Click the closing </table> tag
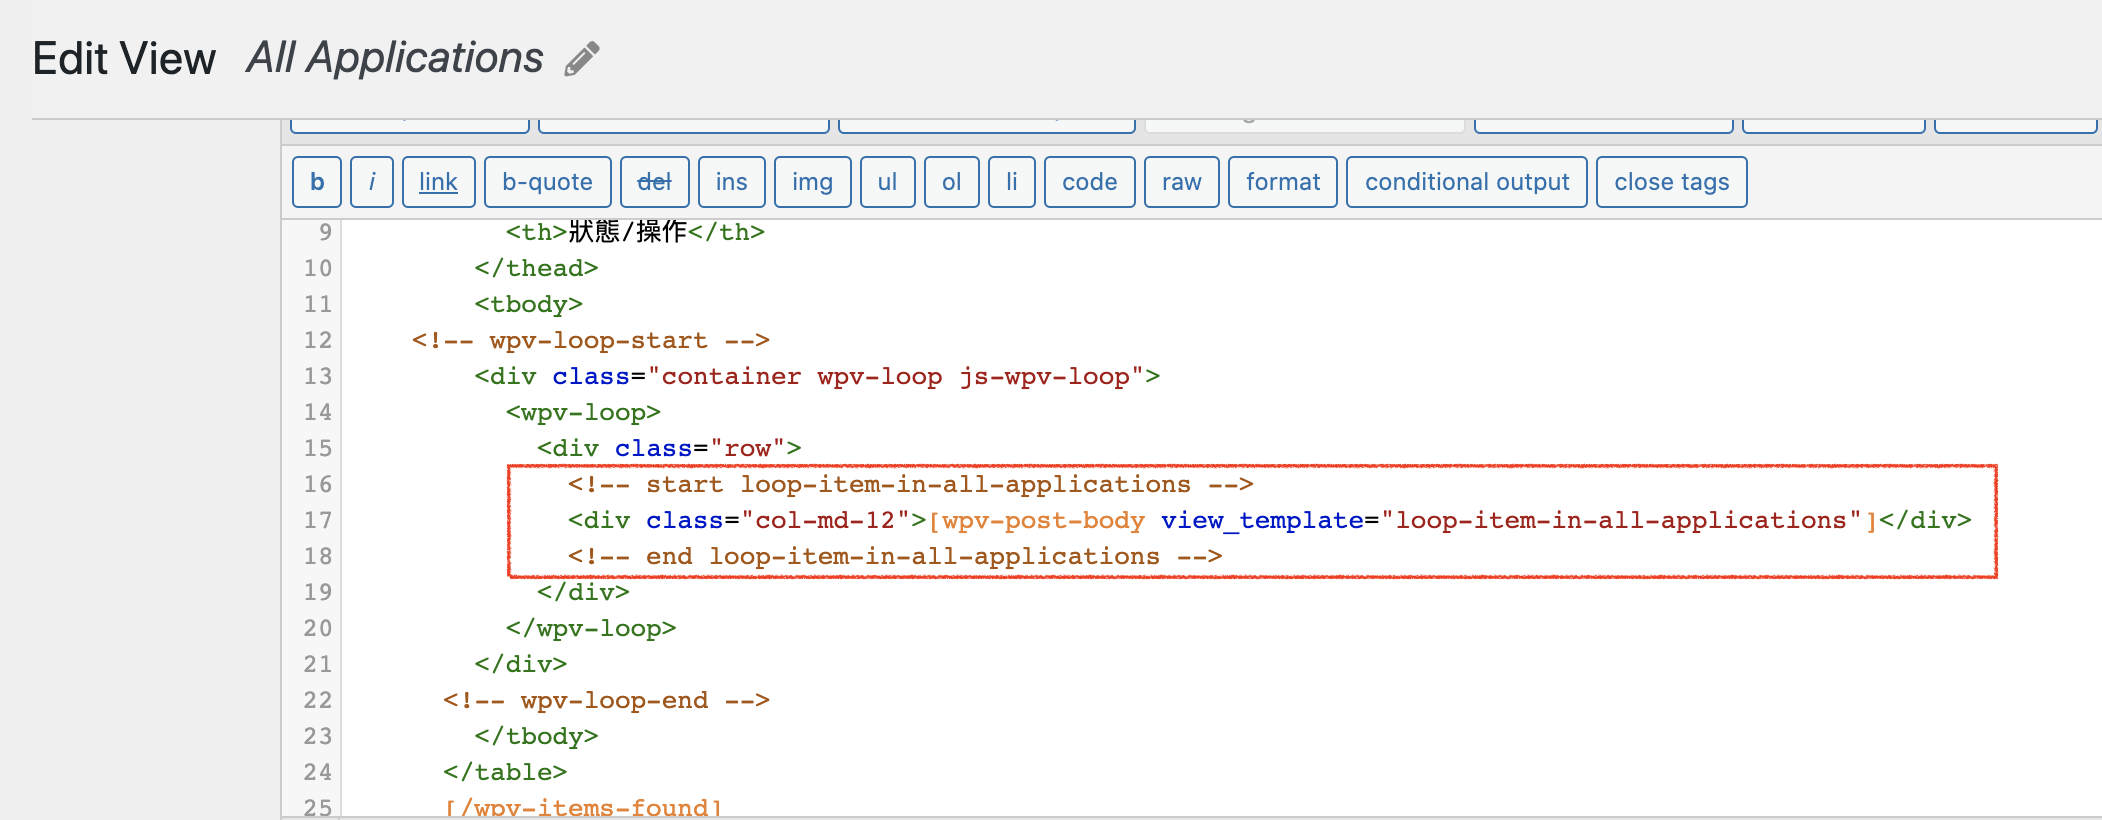 tap(505, 773)
